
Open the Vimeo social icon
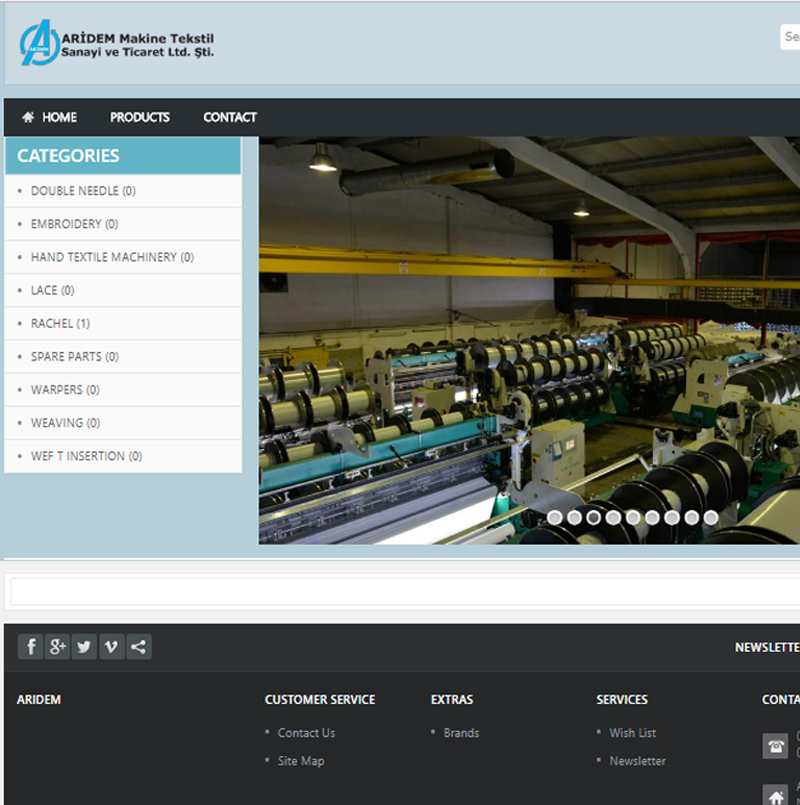tap(111, 647)
